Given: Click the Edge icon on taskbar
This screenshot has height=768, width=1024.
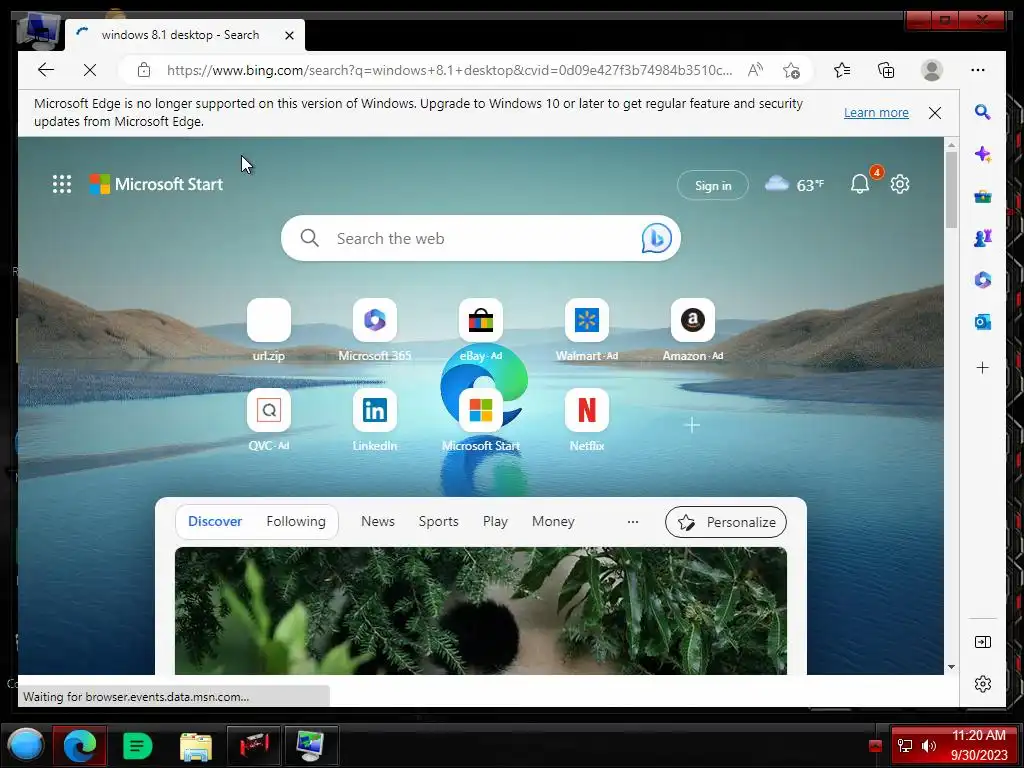Looking at the screenshot, I should [x=80, y=745].
